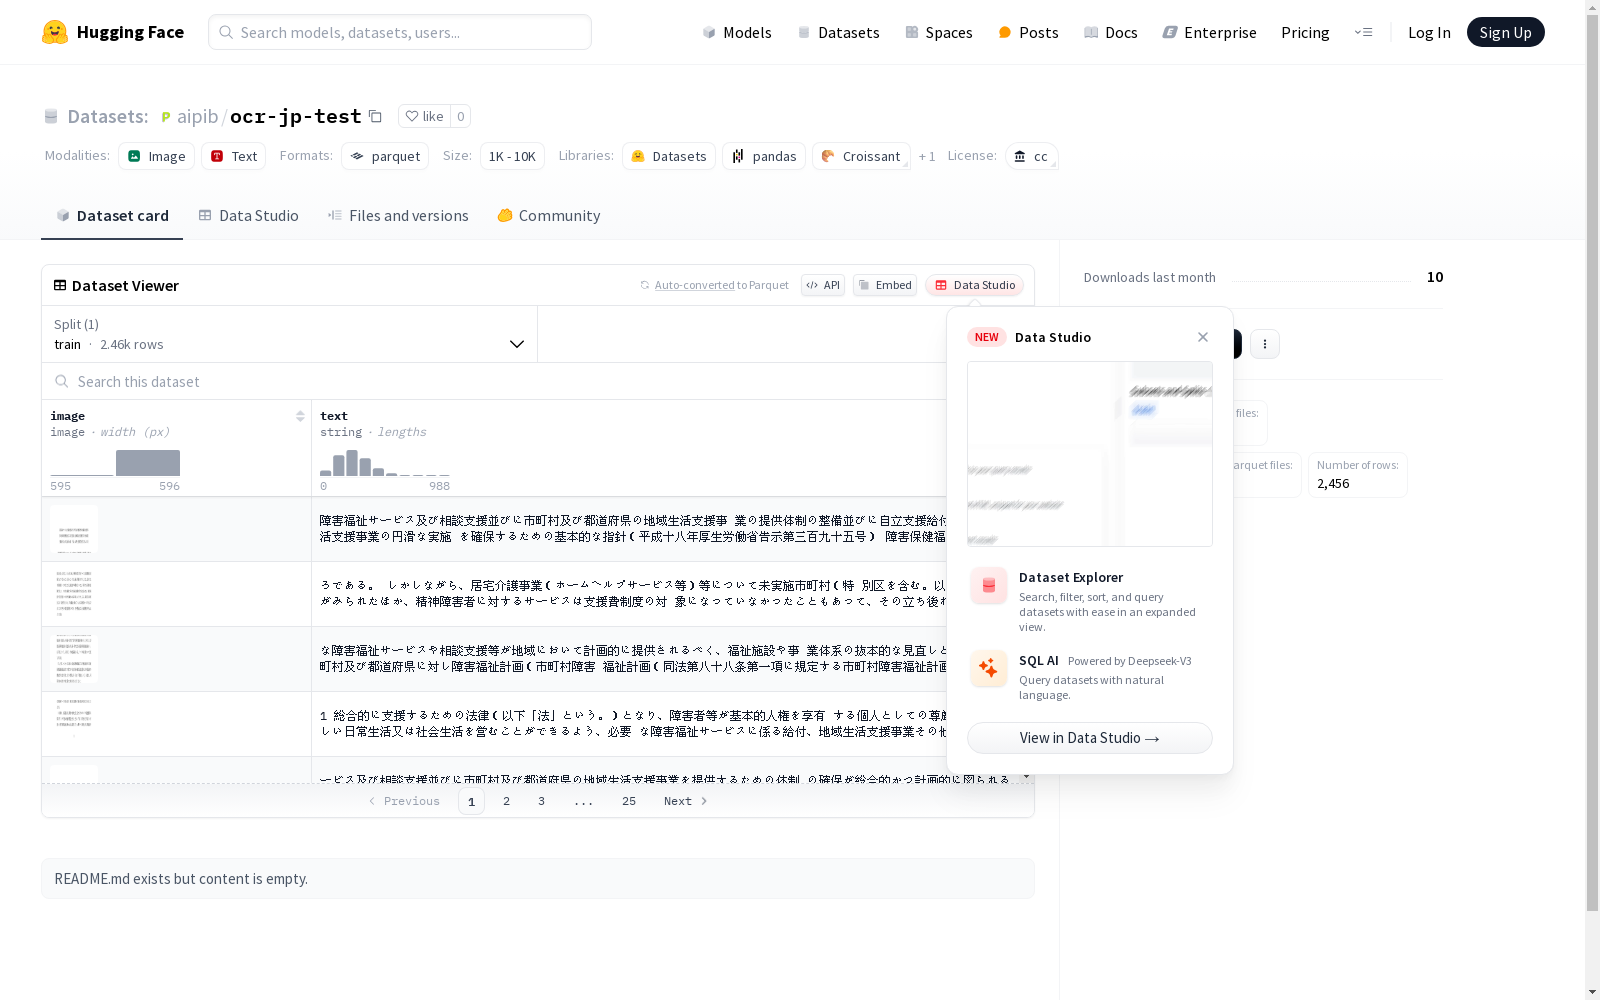Select page 1 in pagination
Viewport: 1600px width, 1000px height.
click(472, 801)
